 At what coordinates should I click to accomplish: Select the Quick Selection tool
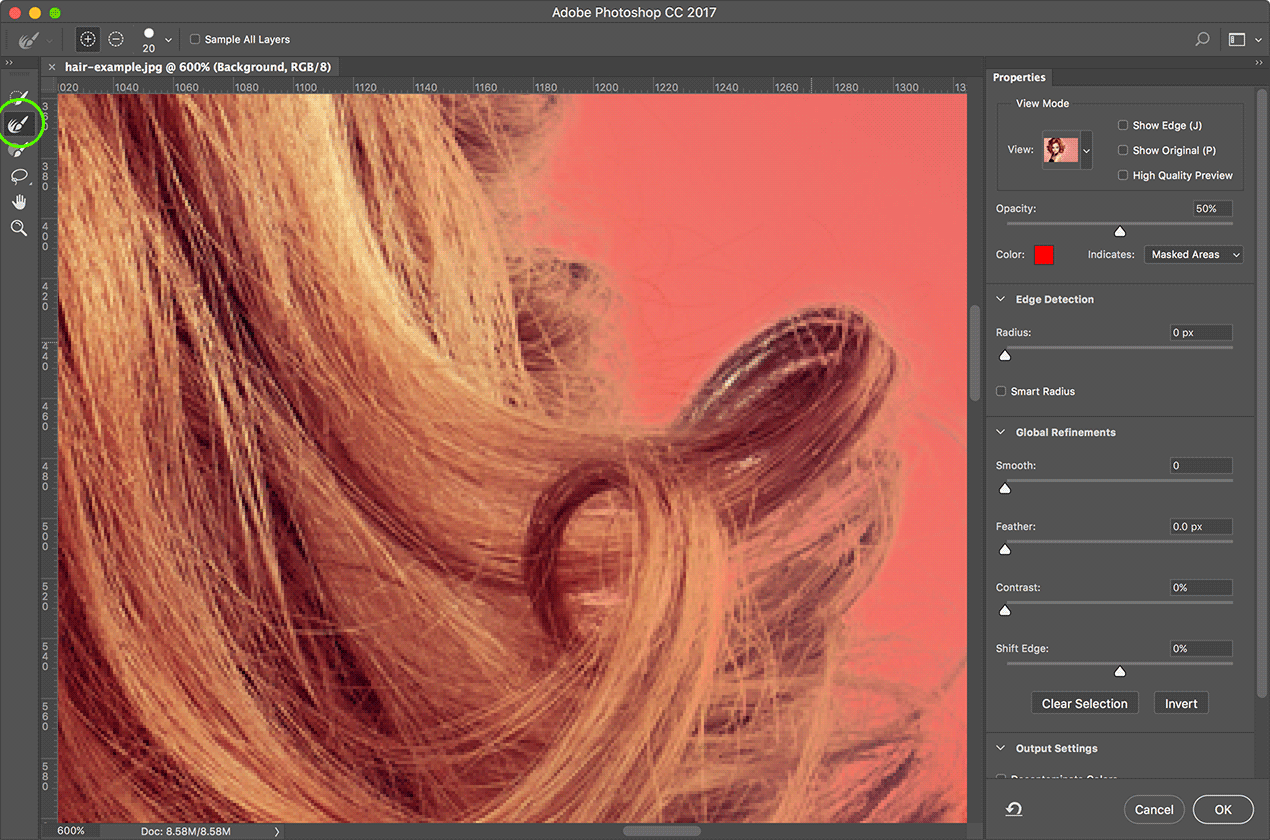click(19, 98)
